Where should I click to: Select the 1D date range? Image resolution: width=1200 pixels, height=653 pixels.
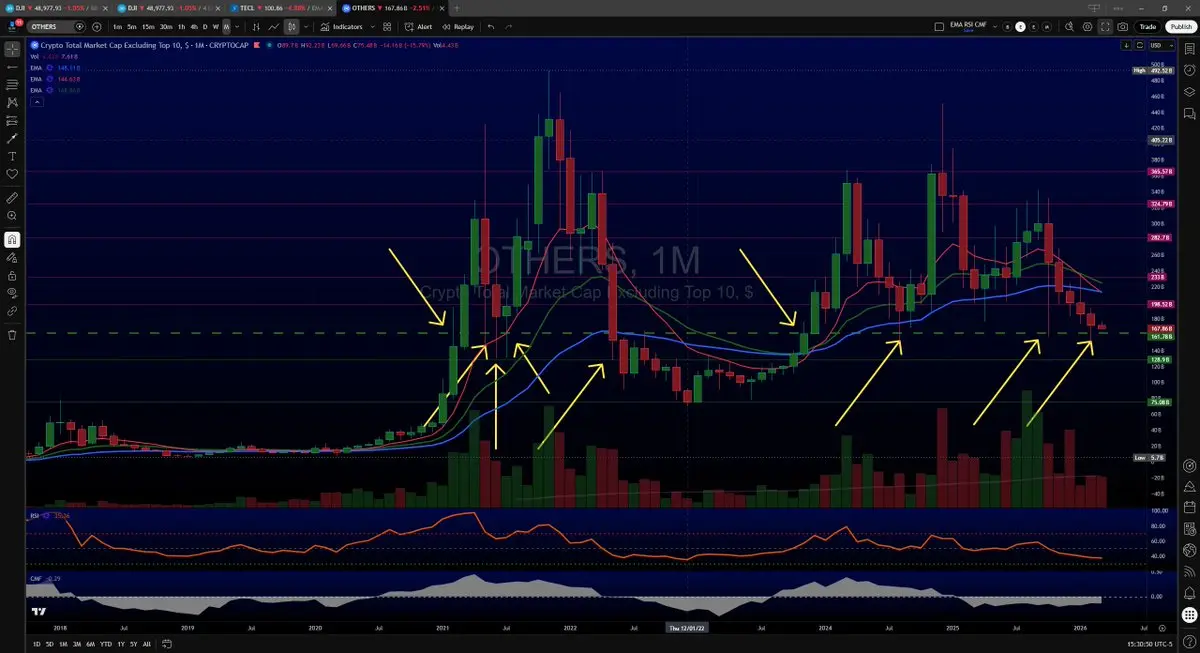coord(36,644)
